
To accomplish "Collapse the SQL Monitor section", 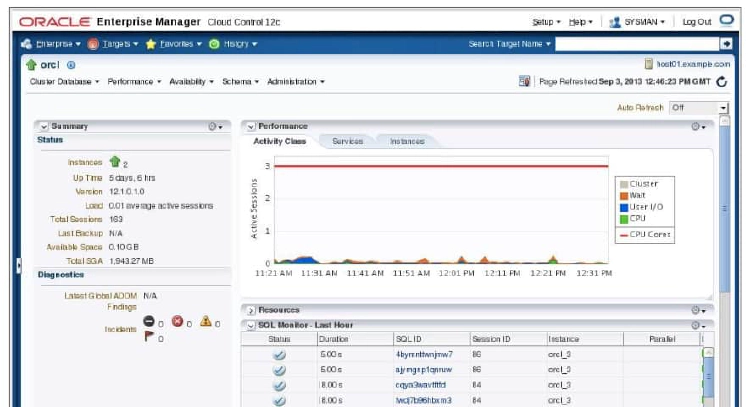I will [x=251, y=325].
